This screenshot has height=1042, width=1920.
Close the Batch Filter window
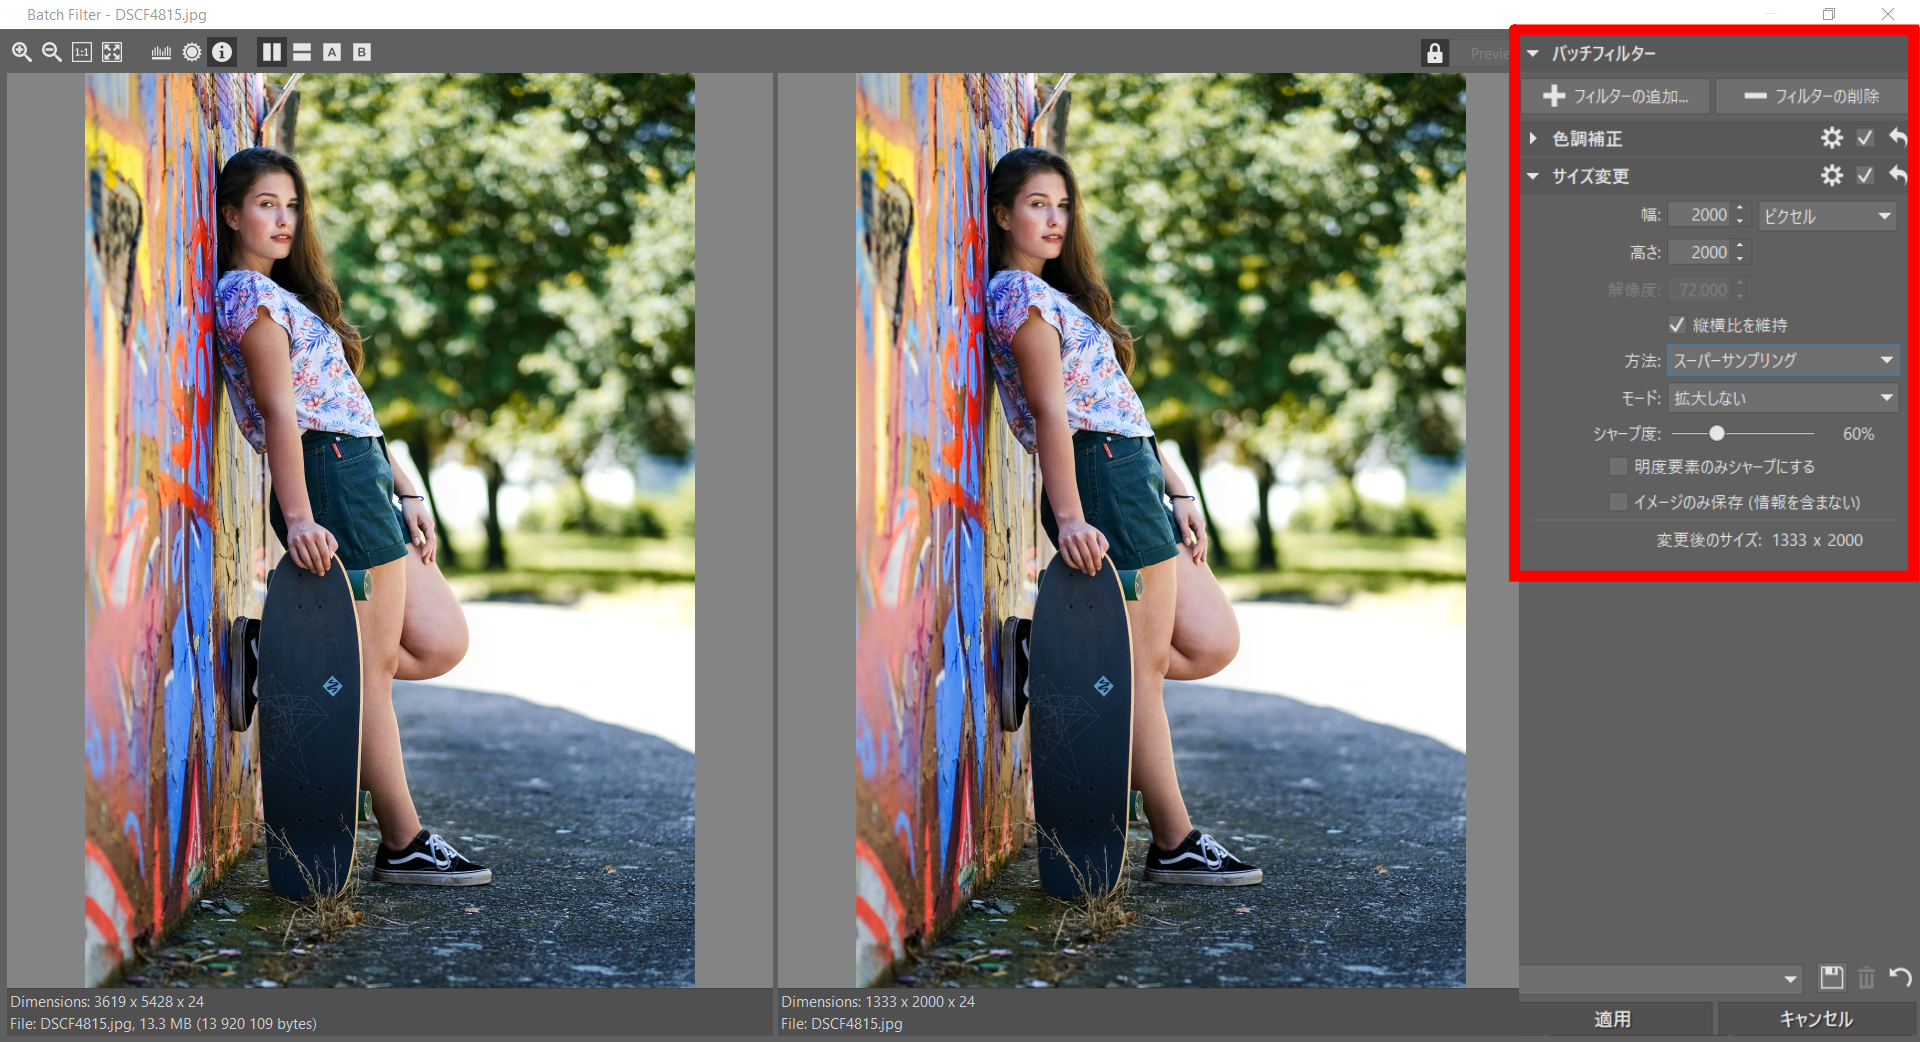[1888, 14]
